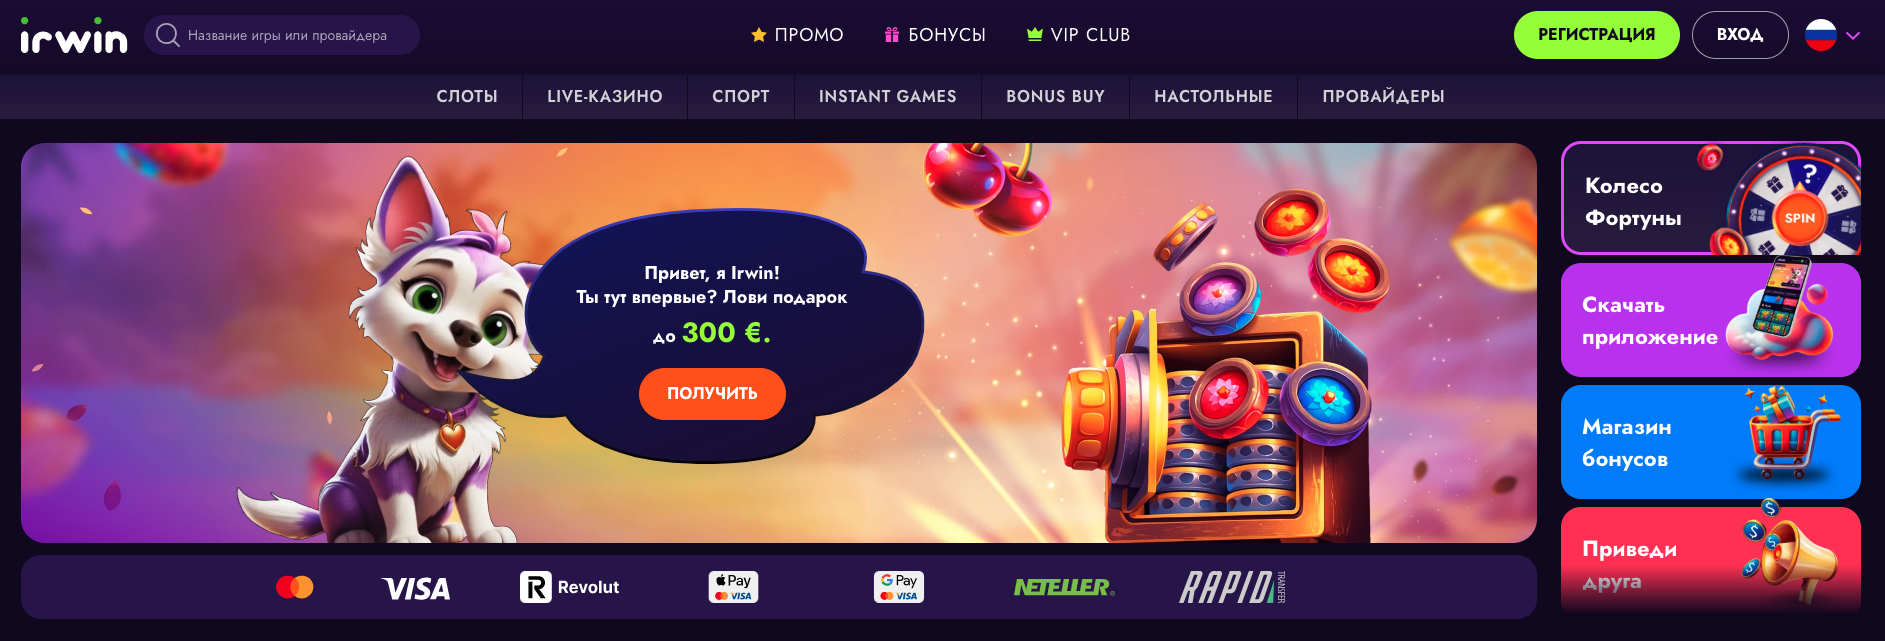Open the ПРОВАЙДЕРЫ menu
The height and width of the screenshot is (641, 1885).
pos(1383,96)
